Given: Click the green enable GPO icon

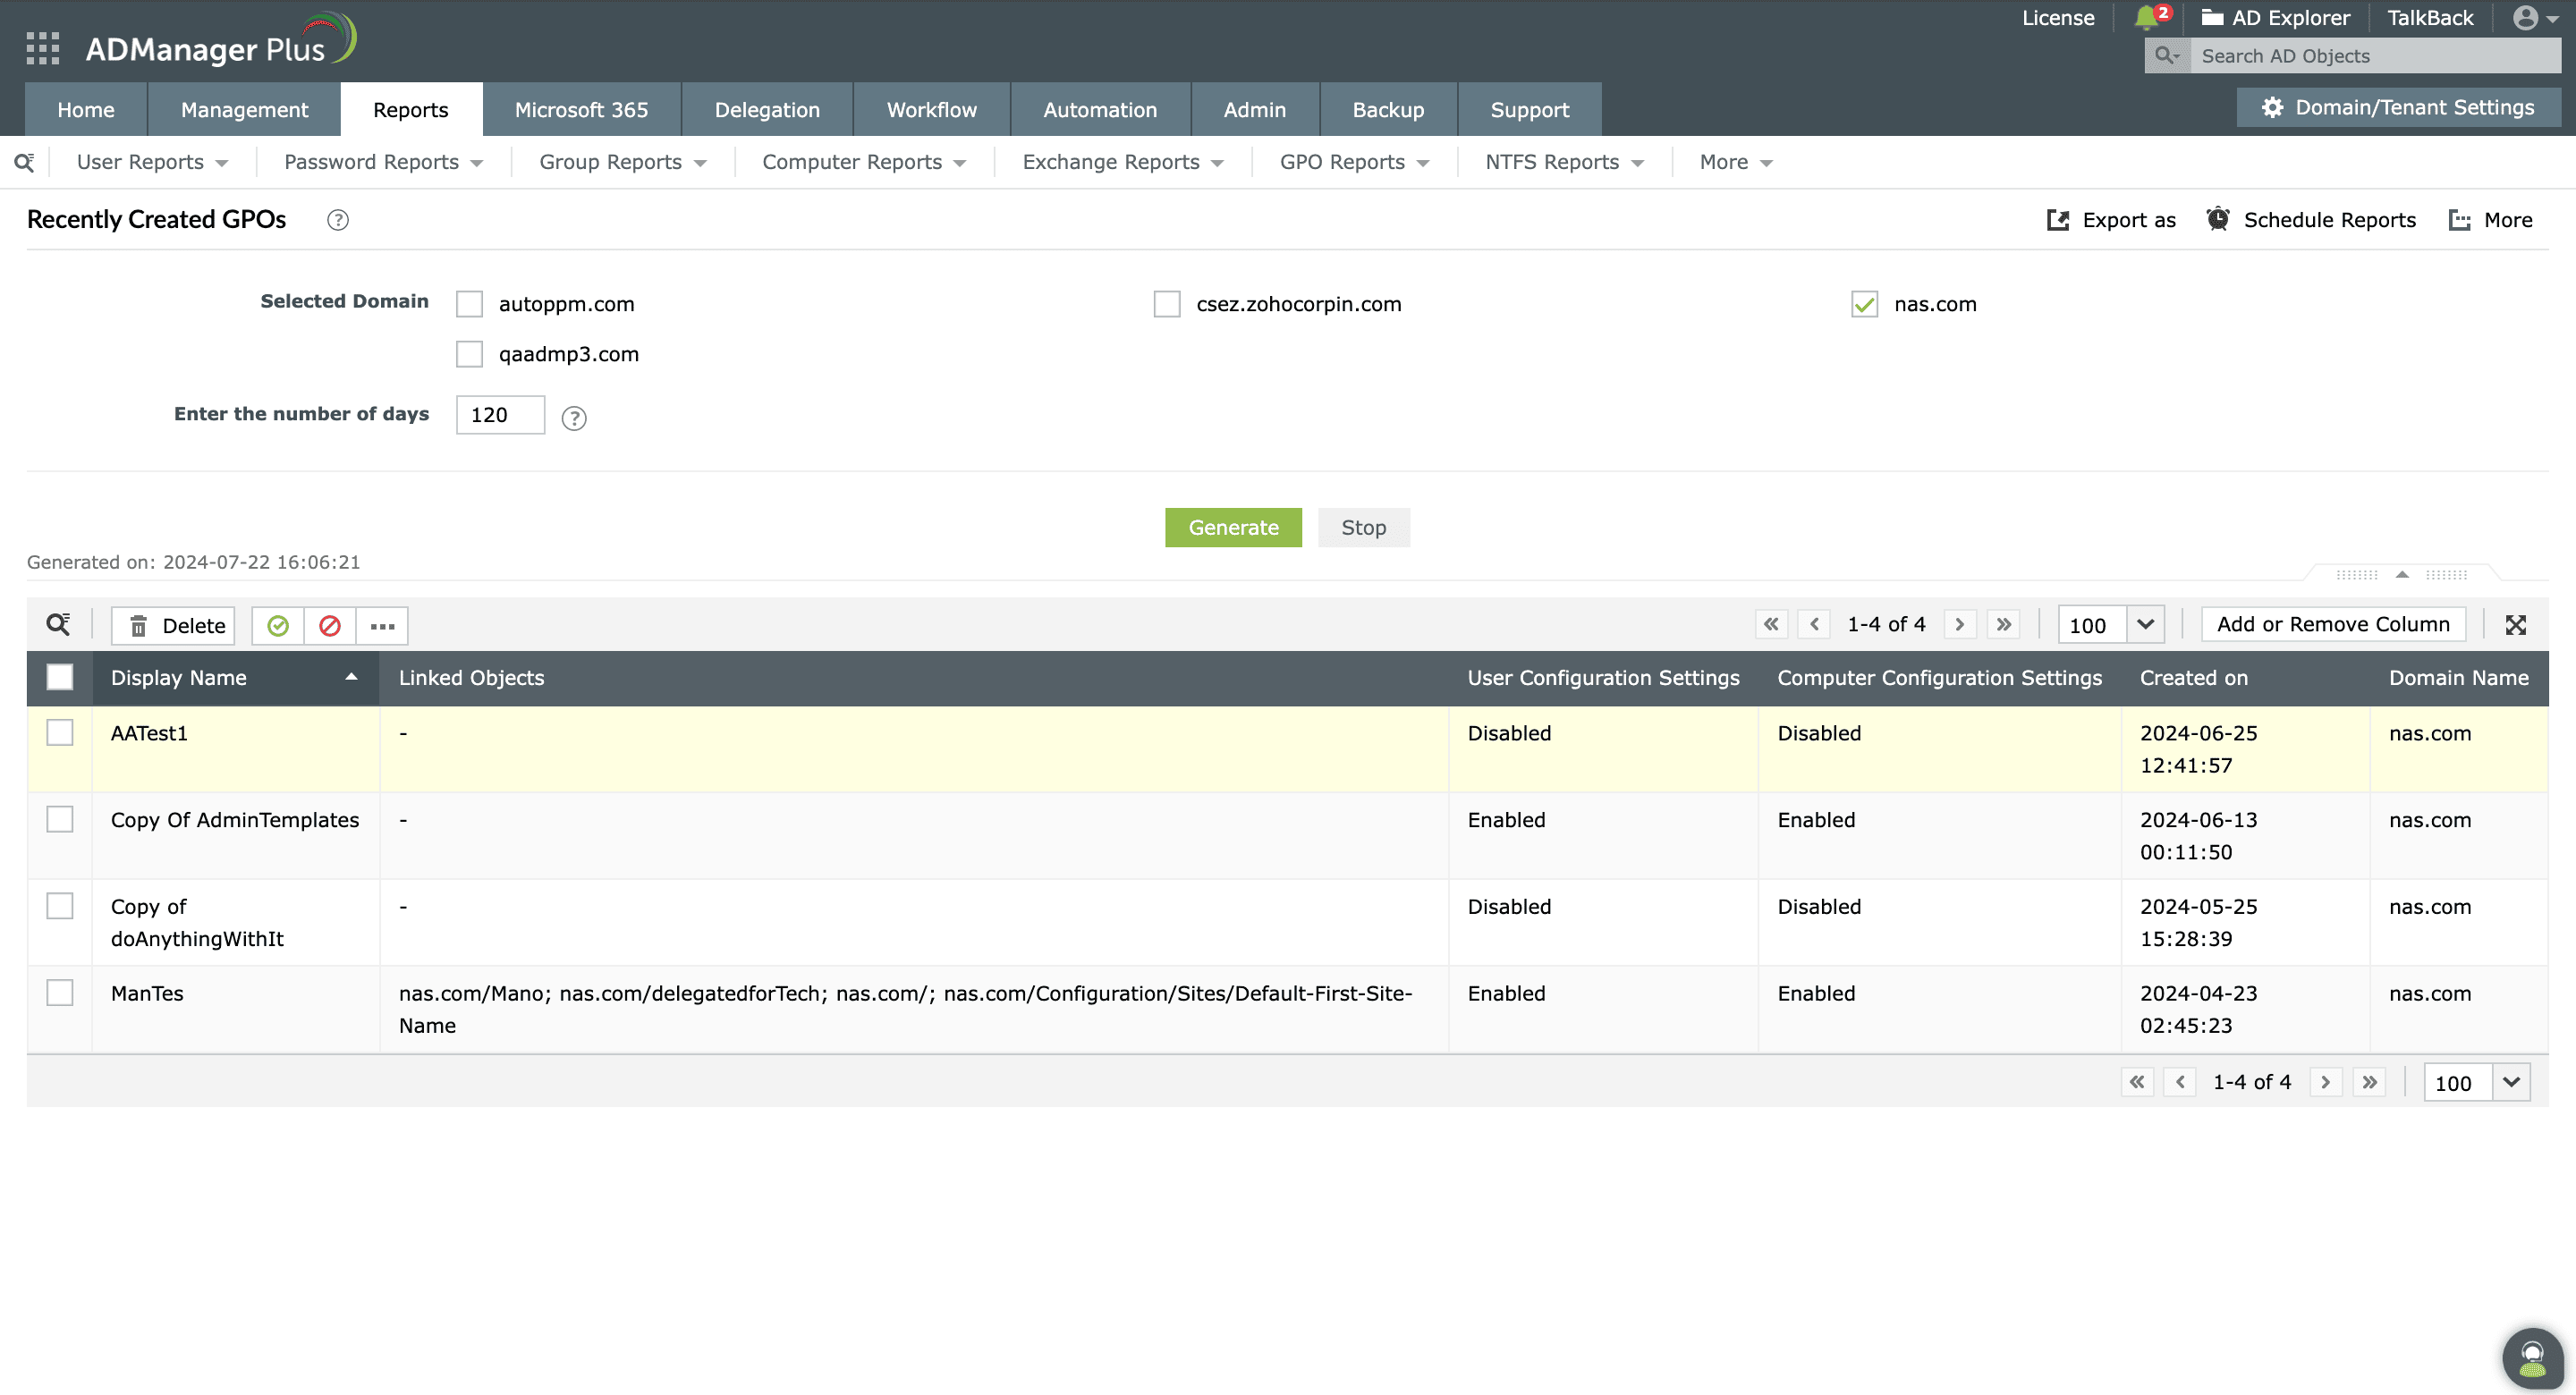Looking at the screenshot, I should (278, 625).
